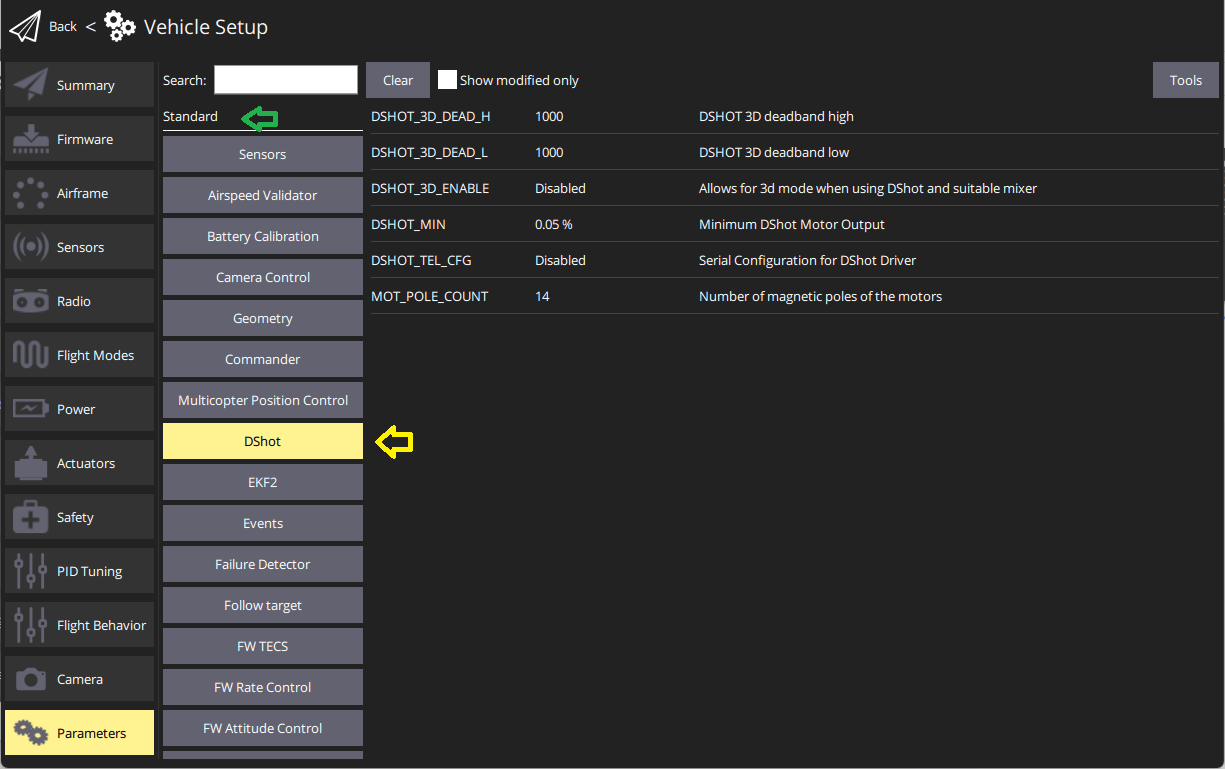
Task: Click the Power battery setup icon
Action: 30,408
